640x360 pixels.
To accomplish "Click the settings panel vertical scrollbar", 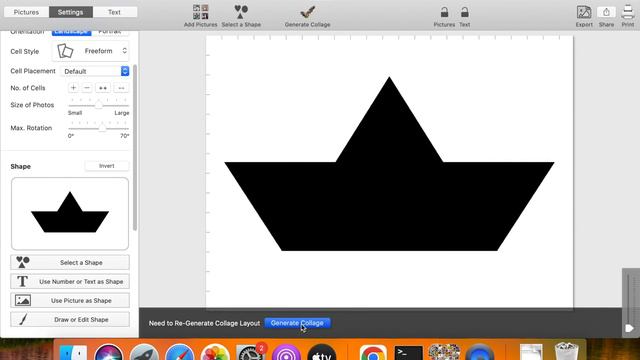I will (135, 147).
